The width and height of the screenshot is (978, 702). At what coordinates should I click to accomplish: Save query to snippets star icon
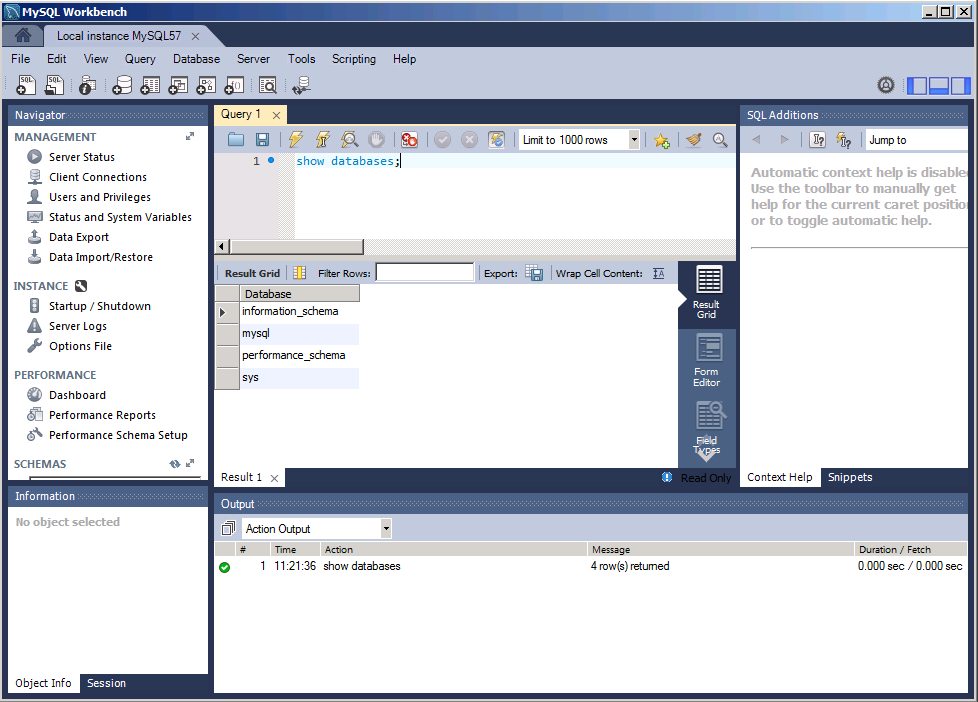[662, 140]
